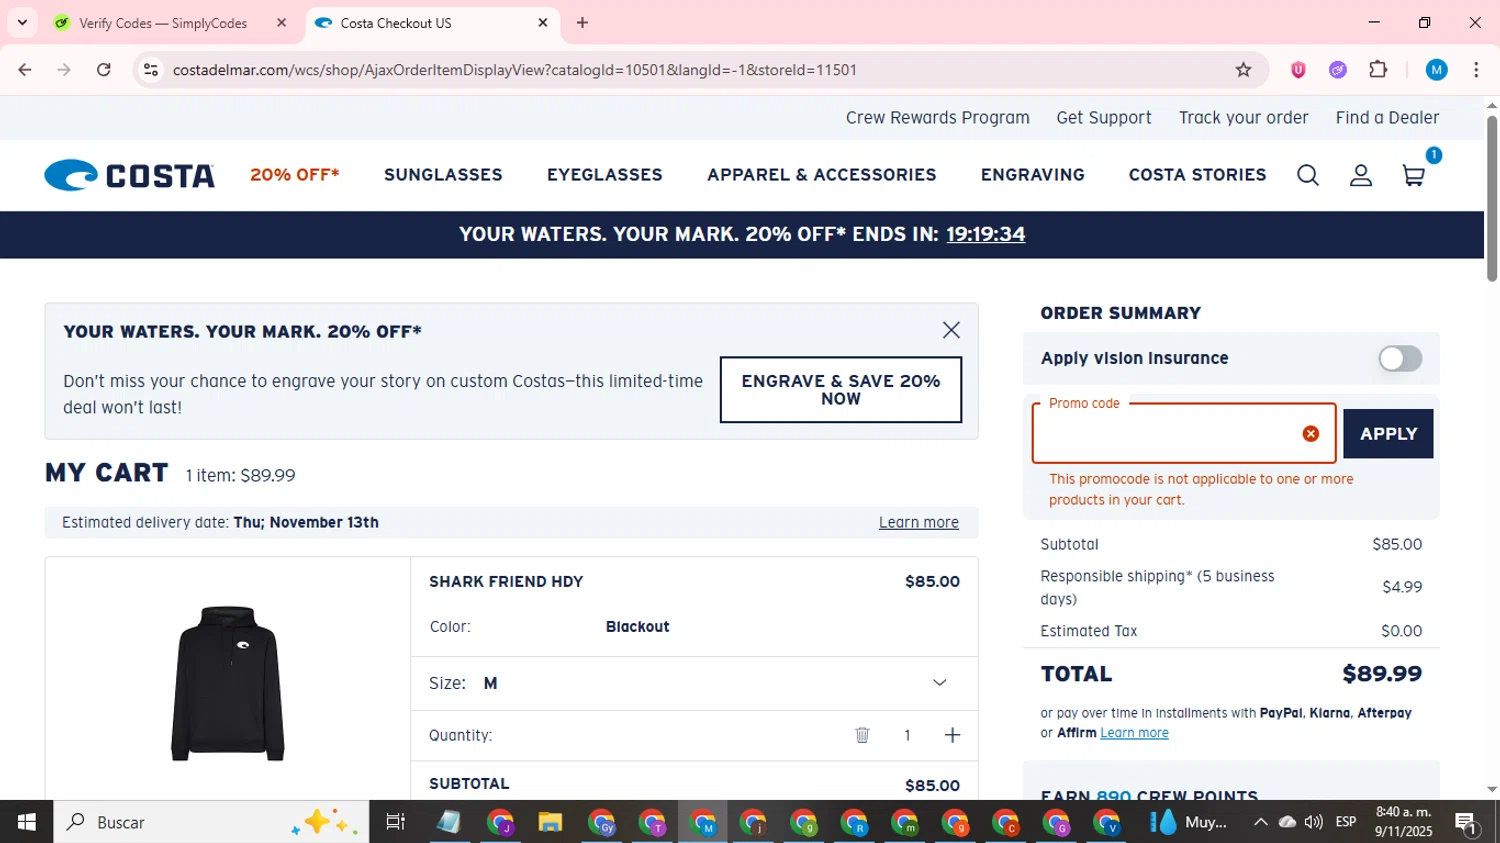Click Learn more beside delivery date
Image resolution: width=1500 pixels, height=843 pixels.
(918, 522)
